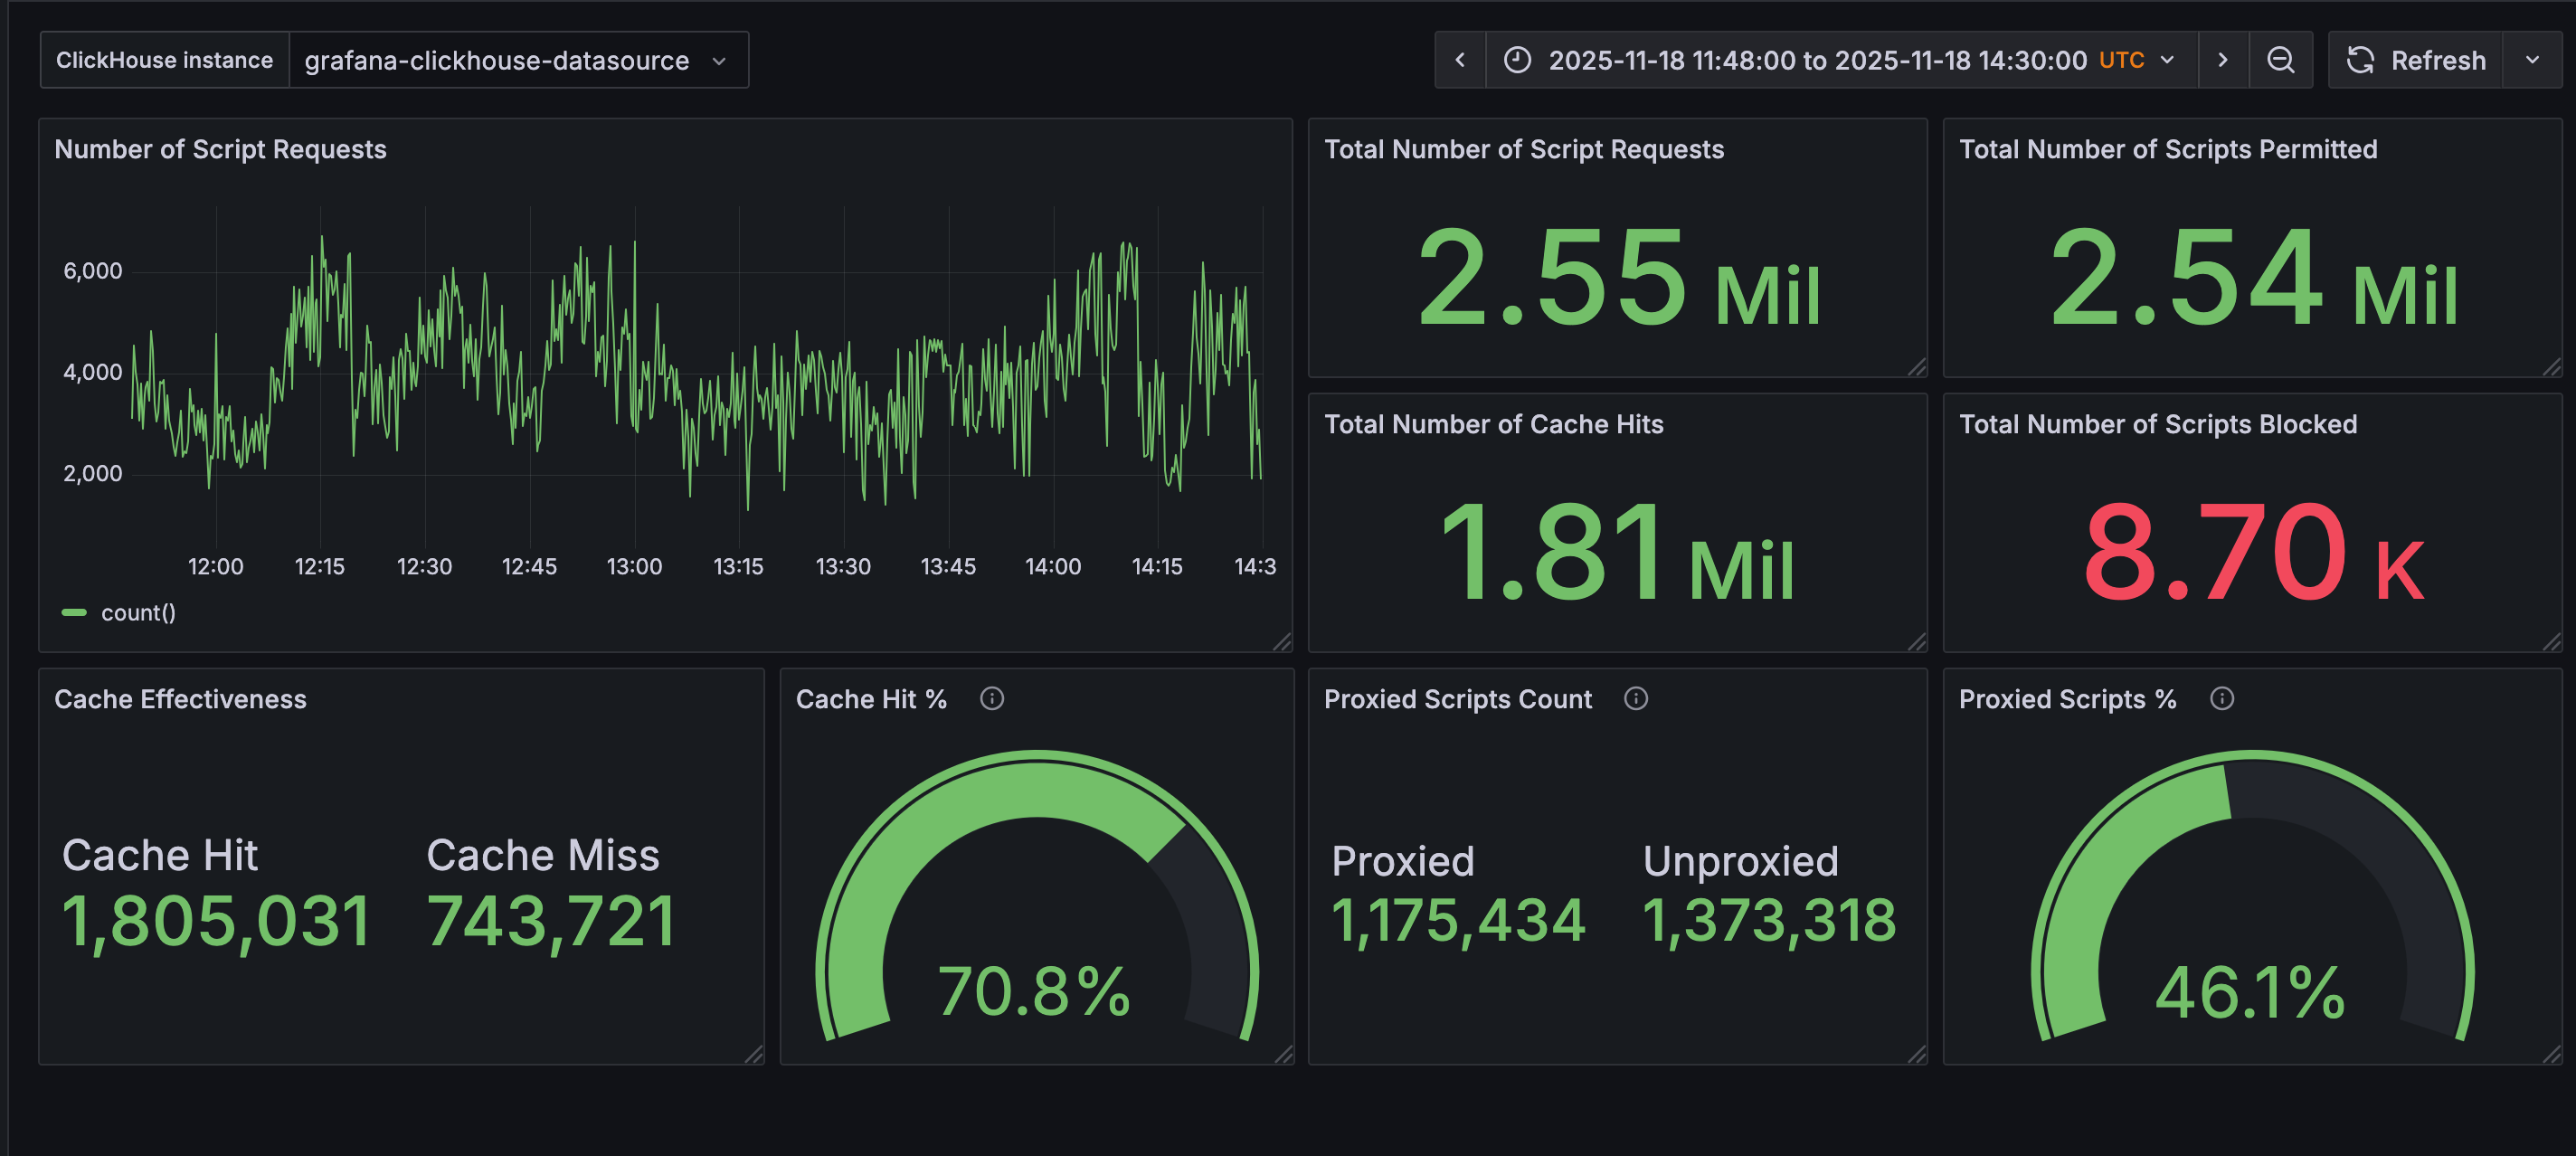Click info icon beside Proxied Scripts Count
The image size is (2576, 1156).
[1635, 698]
